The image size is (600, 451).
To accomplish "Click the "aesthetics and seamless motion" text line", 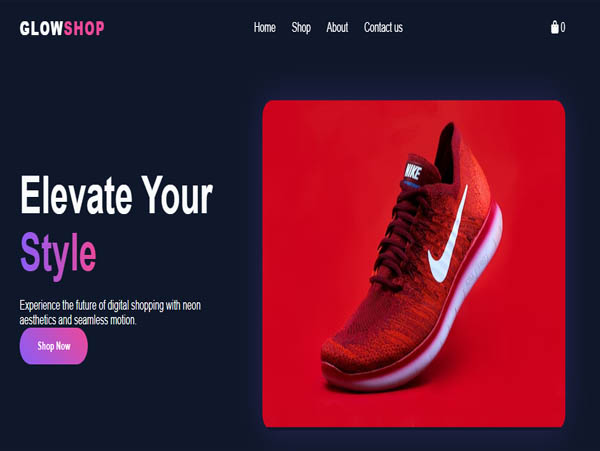I will pos(78,320).
